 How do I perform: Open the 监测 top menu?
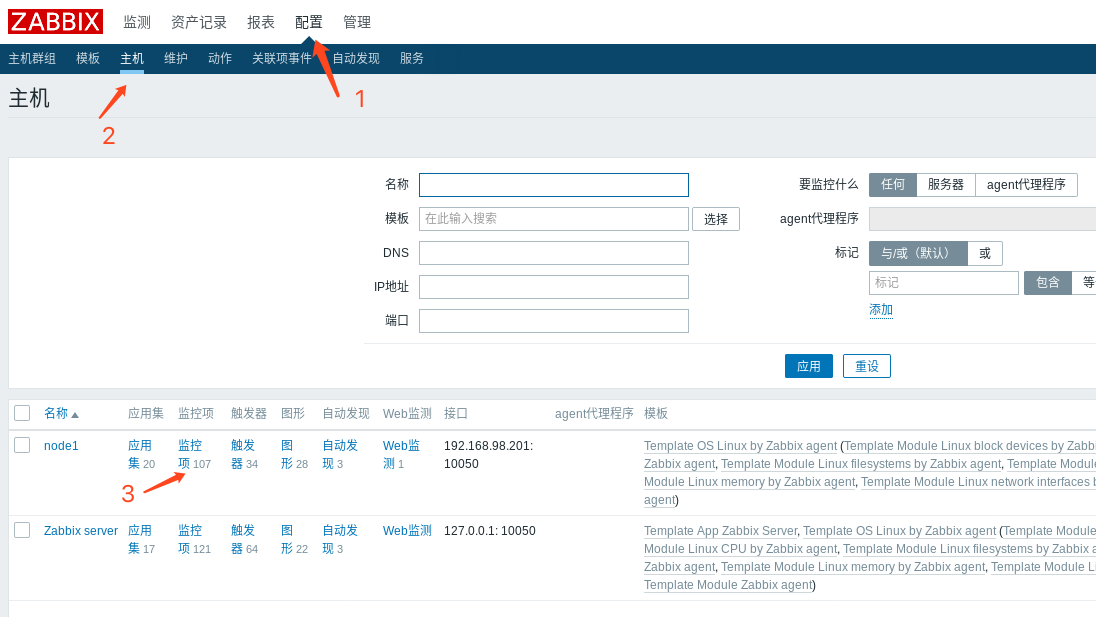(137, 22)
